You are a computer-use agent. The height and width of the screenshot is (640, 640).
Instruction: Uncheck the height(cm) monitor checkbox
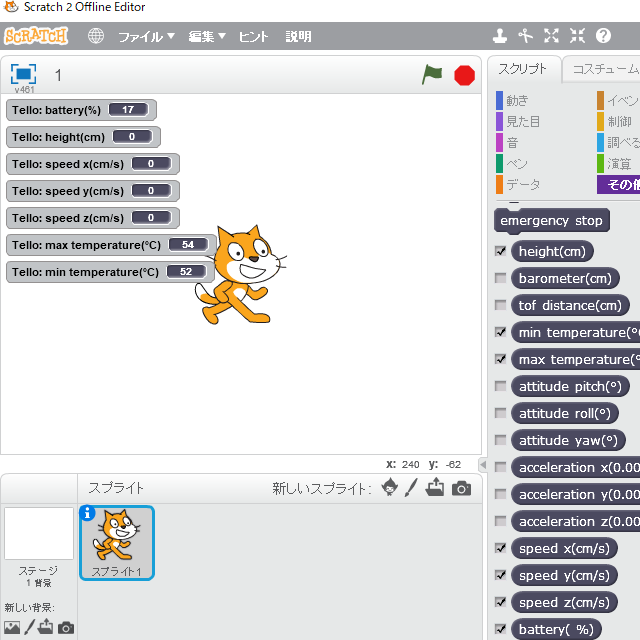point(500,251)
